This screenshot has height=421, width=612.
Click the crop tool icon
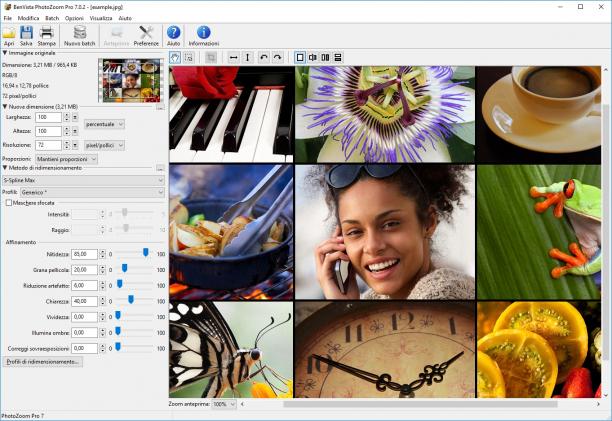(x=211, y=58)
